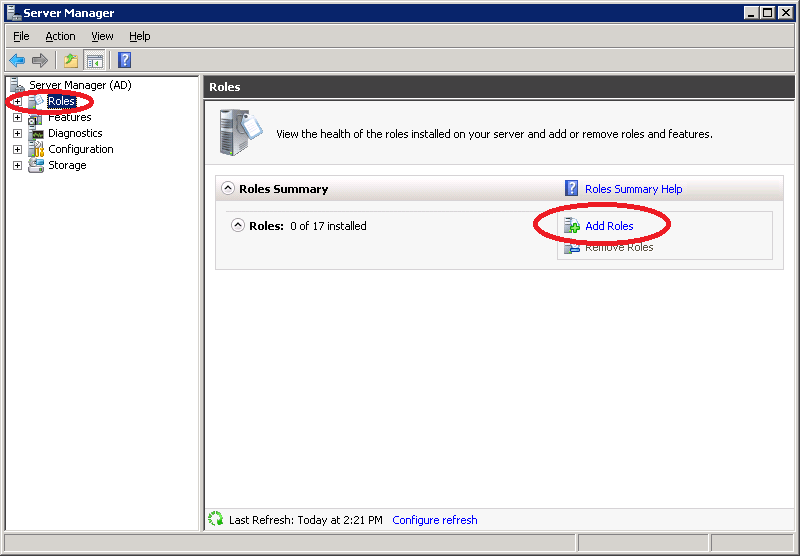Click the Storage node icon
800x556 pixels.
36,165
